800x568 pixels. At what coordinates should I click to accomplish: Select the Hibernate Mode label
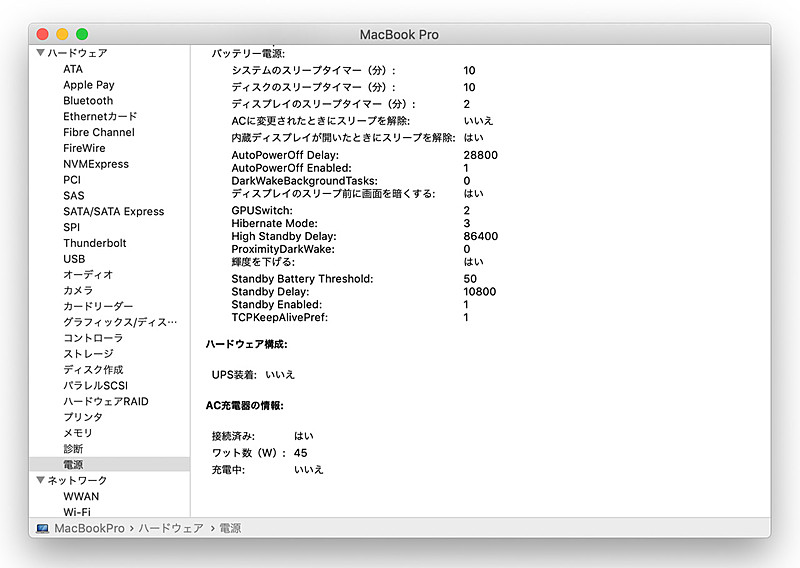coord(274,224)
